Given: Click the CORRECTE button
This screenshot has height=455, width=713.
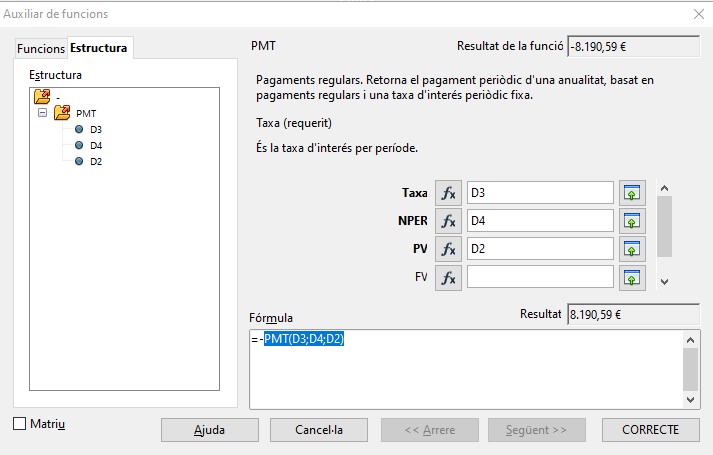Looking at the screenshot, I should click(650, 430).
